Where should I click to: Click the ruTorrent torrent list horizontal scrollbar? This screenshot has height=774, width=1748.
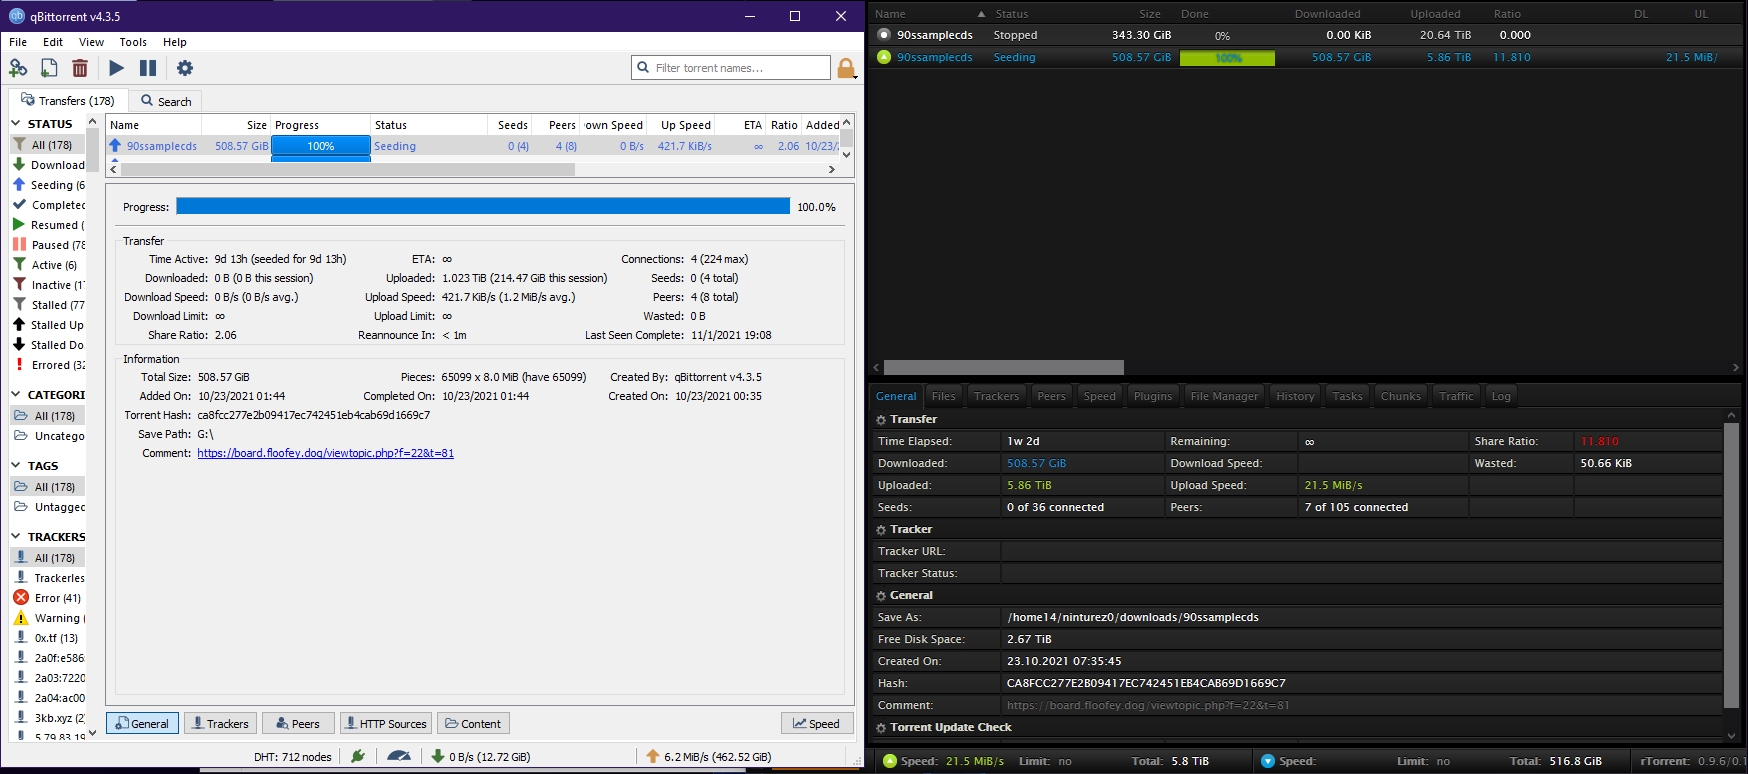(1003, 367)
